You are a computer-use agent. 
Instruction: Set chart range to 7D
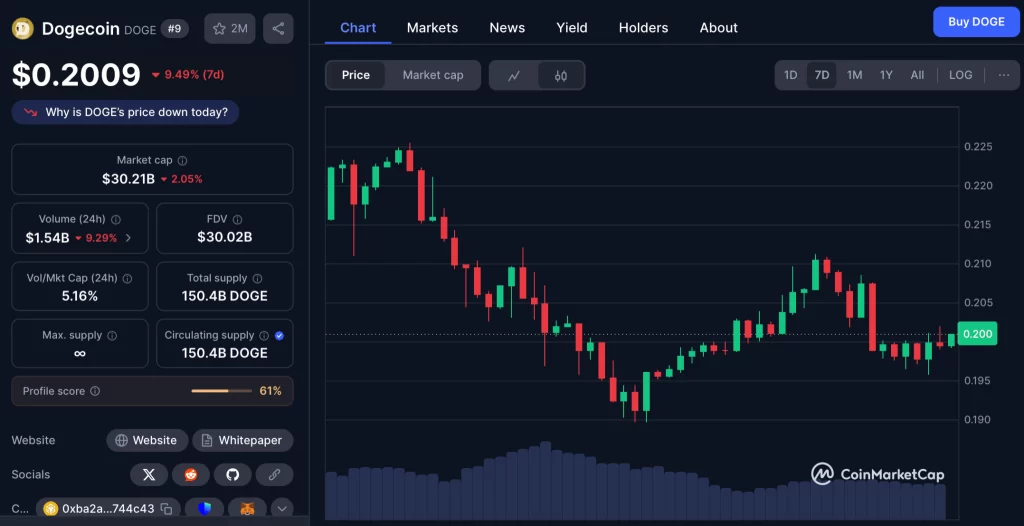[822, 75]
